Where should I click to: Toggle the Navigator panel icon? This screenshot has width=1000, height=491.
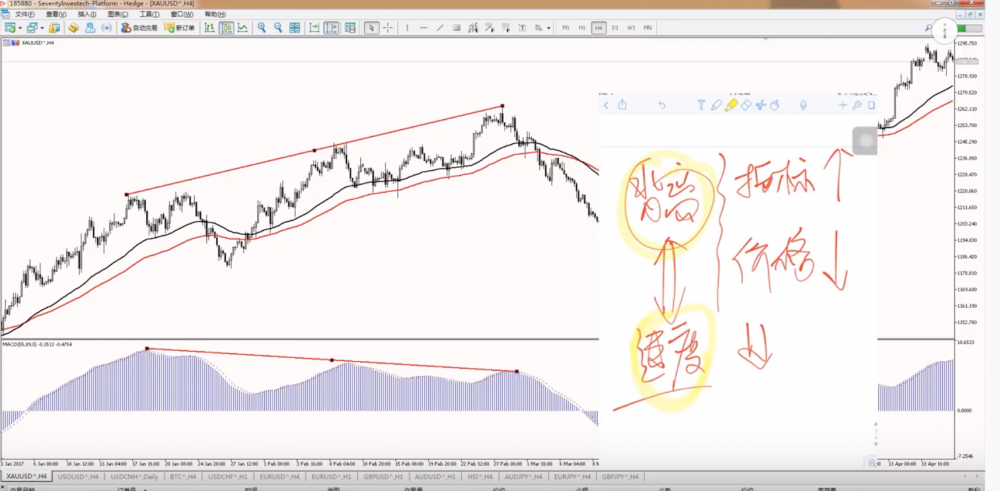90,28
